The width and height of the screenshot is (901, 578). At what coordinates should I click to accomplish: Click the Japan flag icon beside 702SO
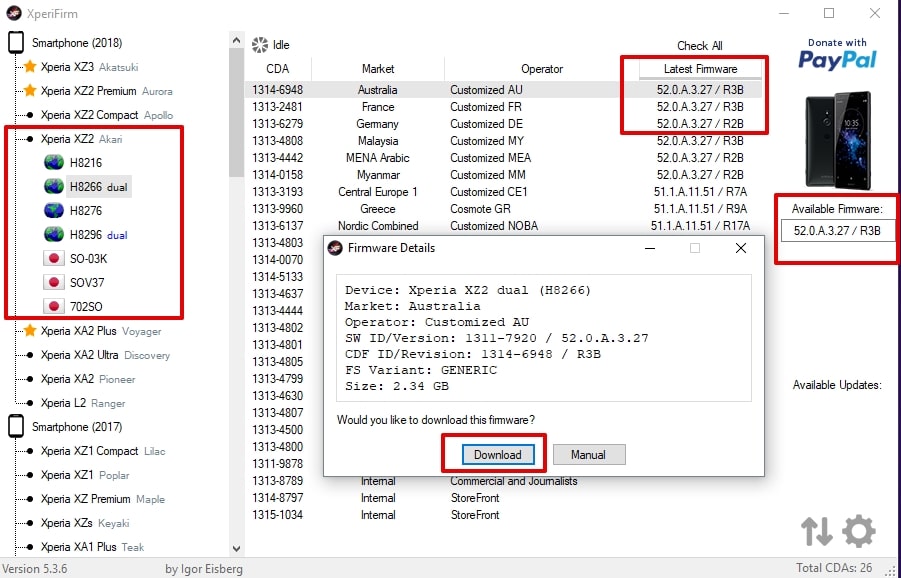click(54, 307)
